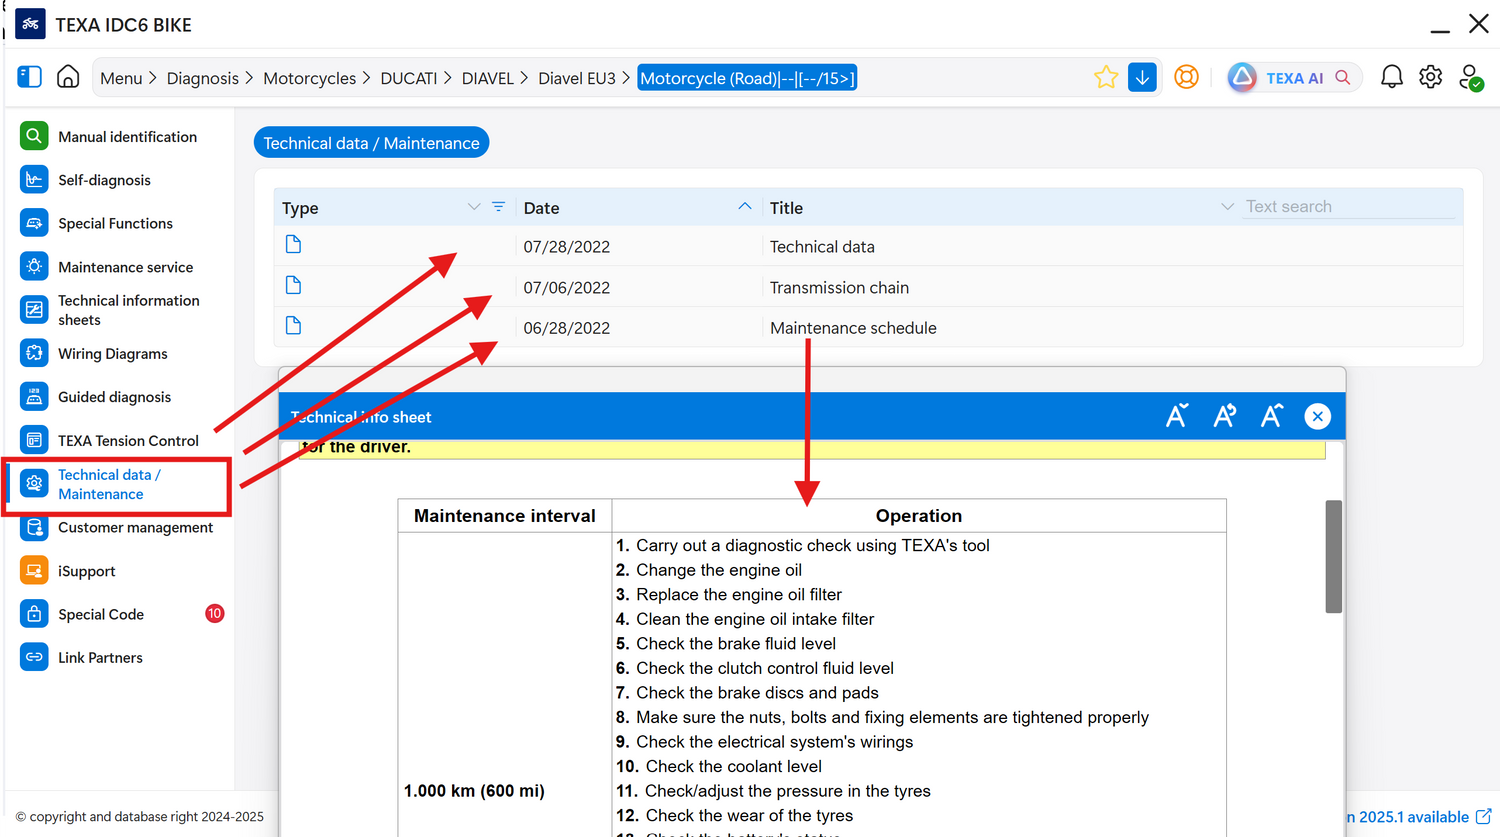This screenshot has width=1500, height=837.
Task: Open Special Functions
Action: pos(115,224)
